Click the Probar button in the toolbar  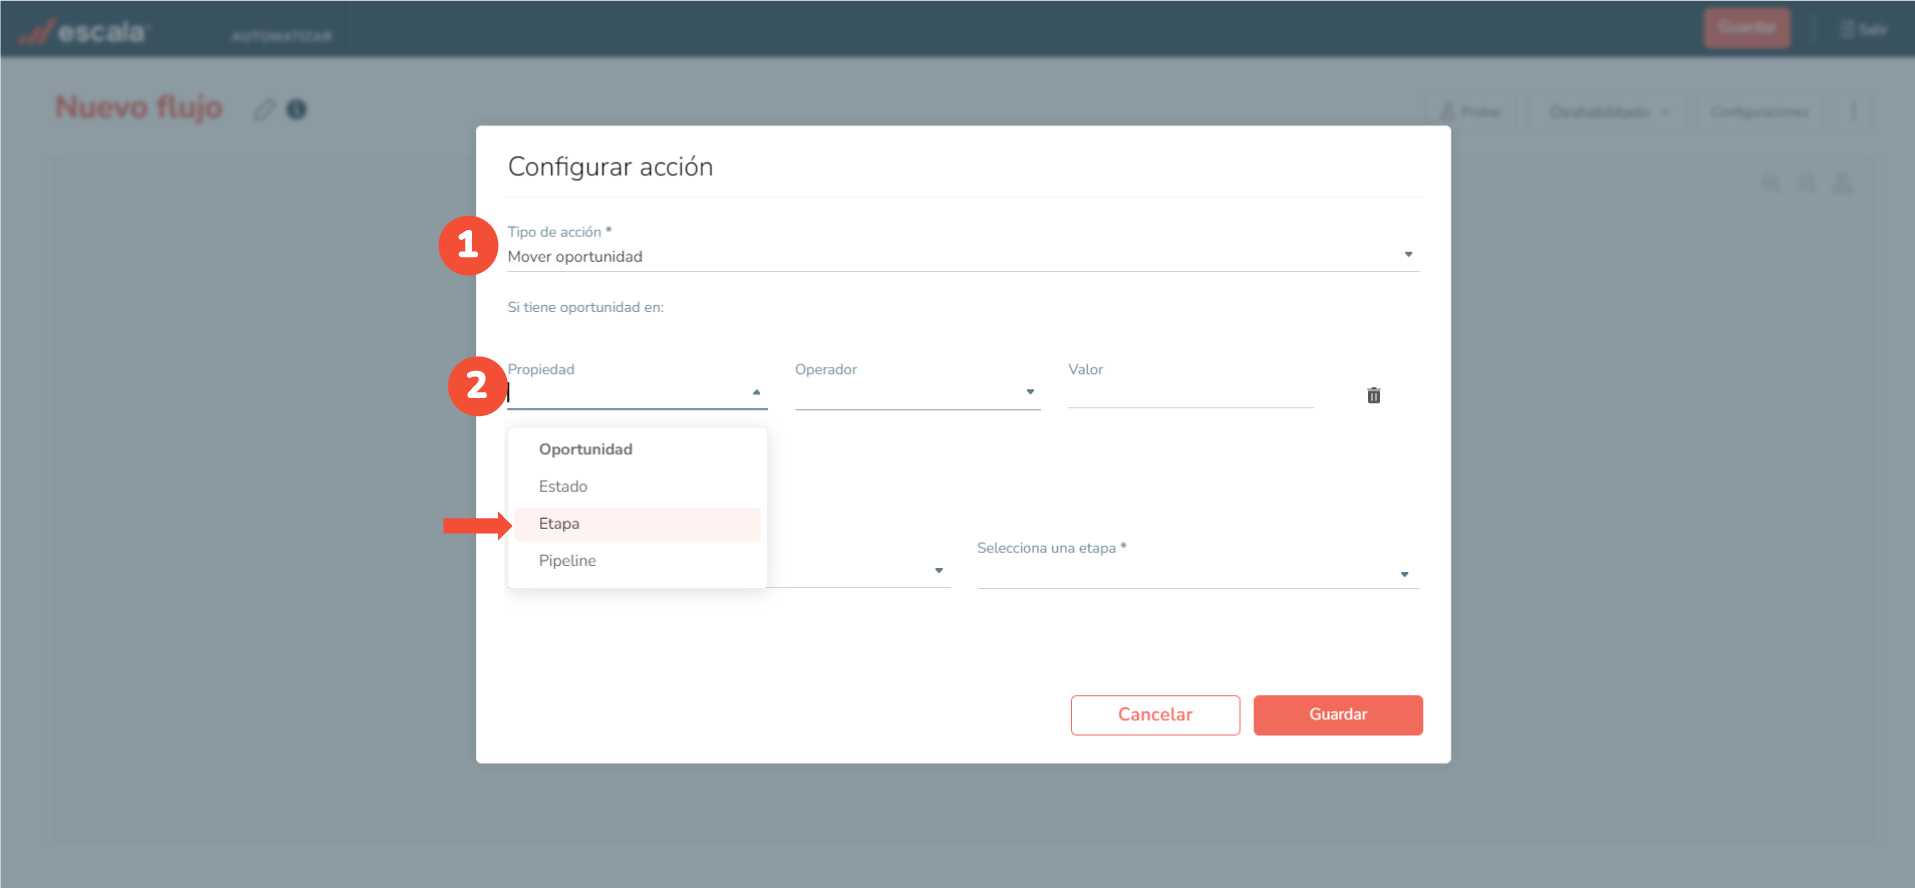(x=1470, y=112)
